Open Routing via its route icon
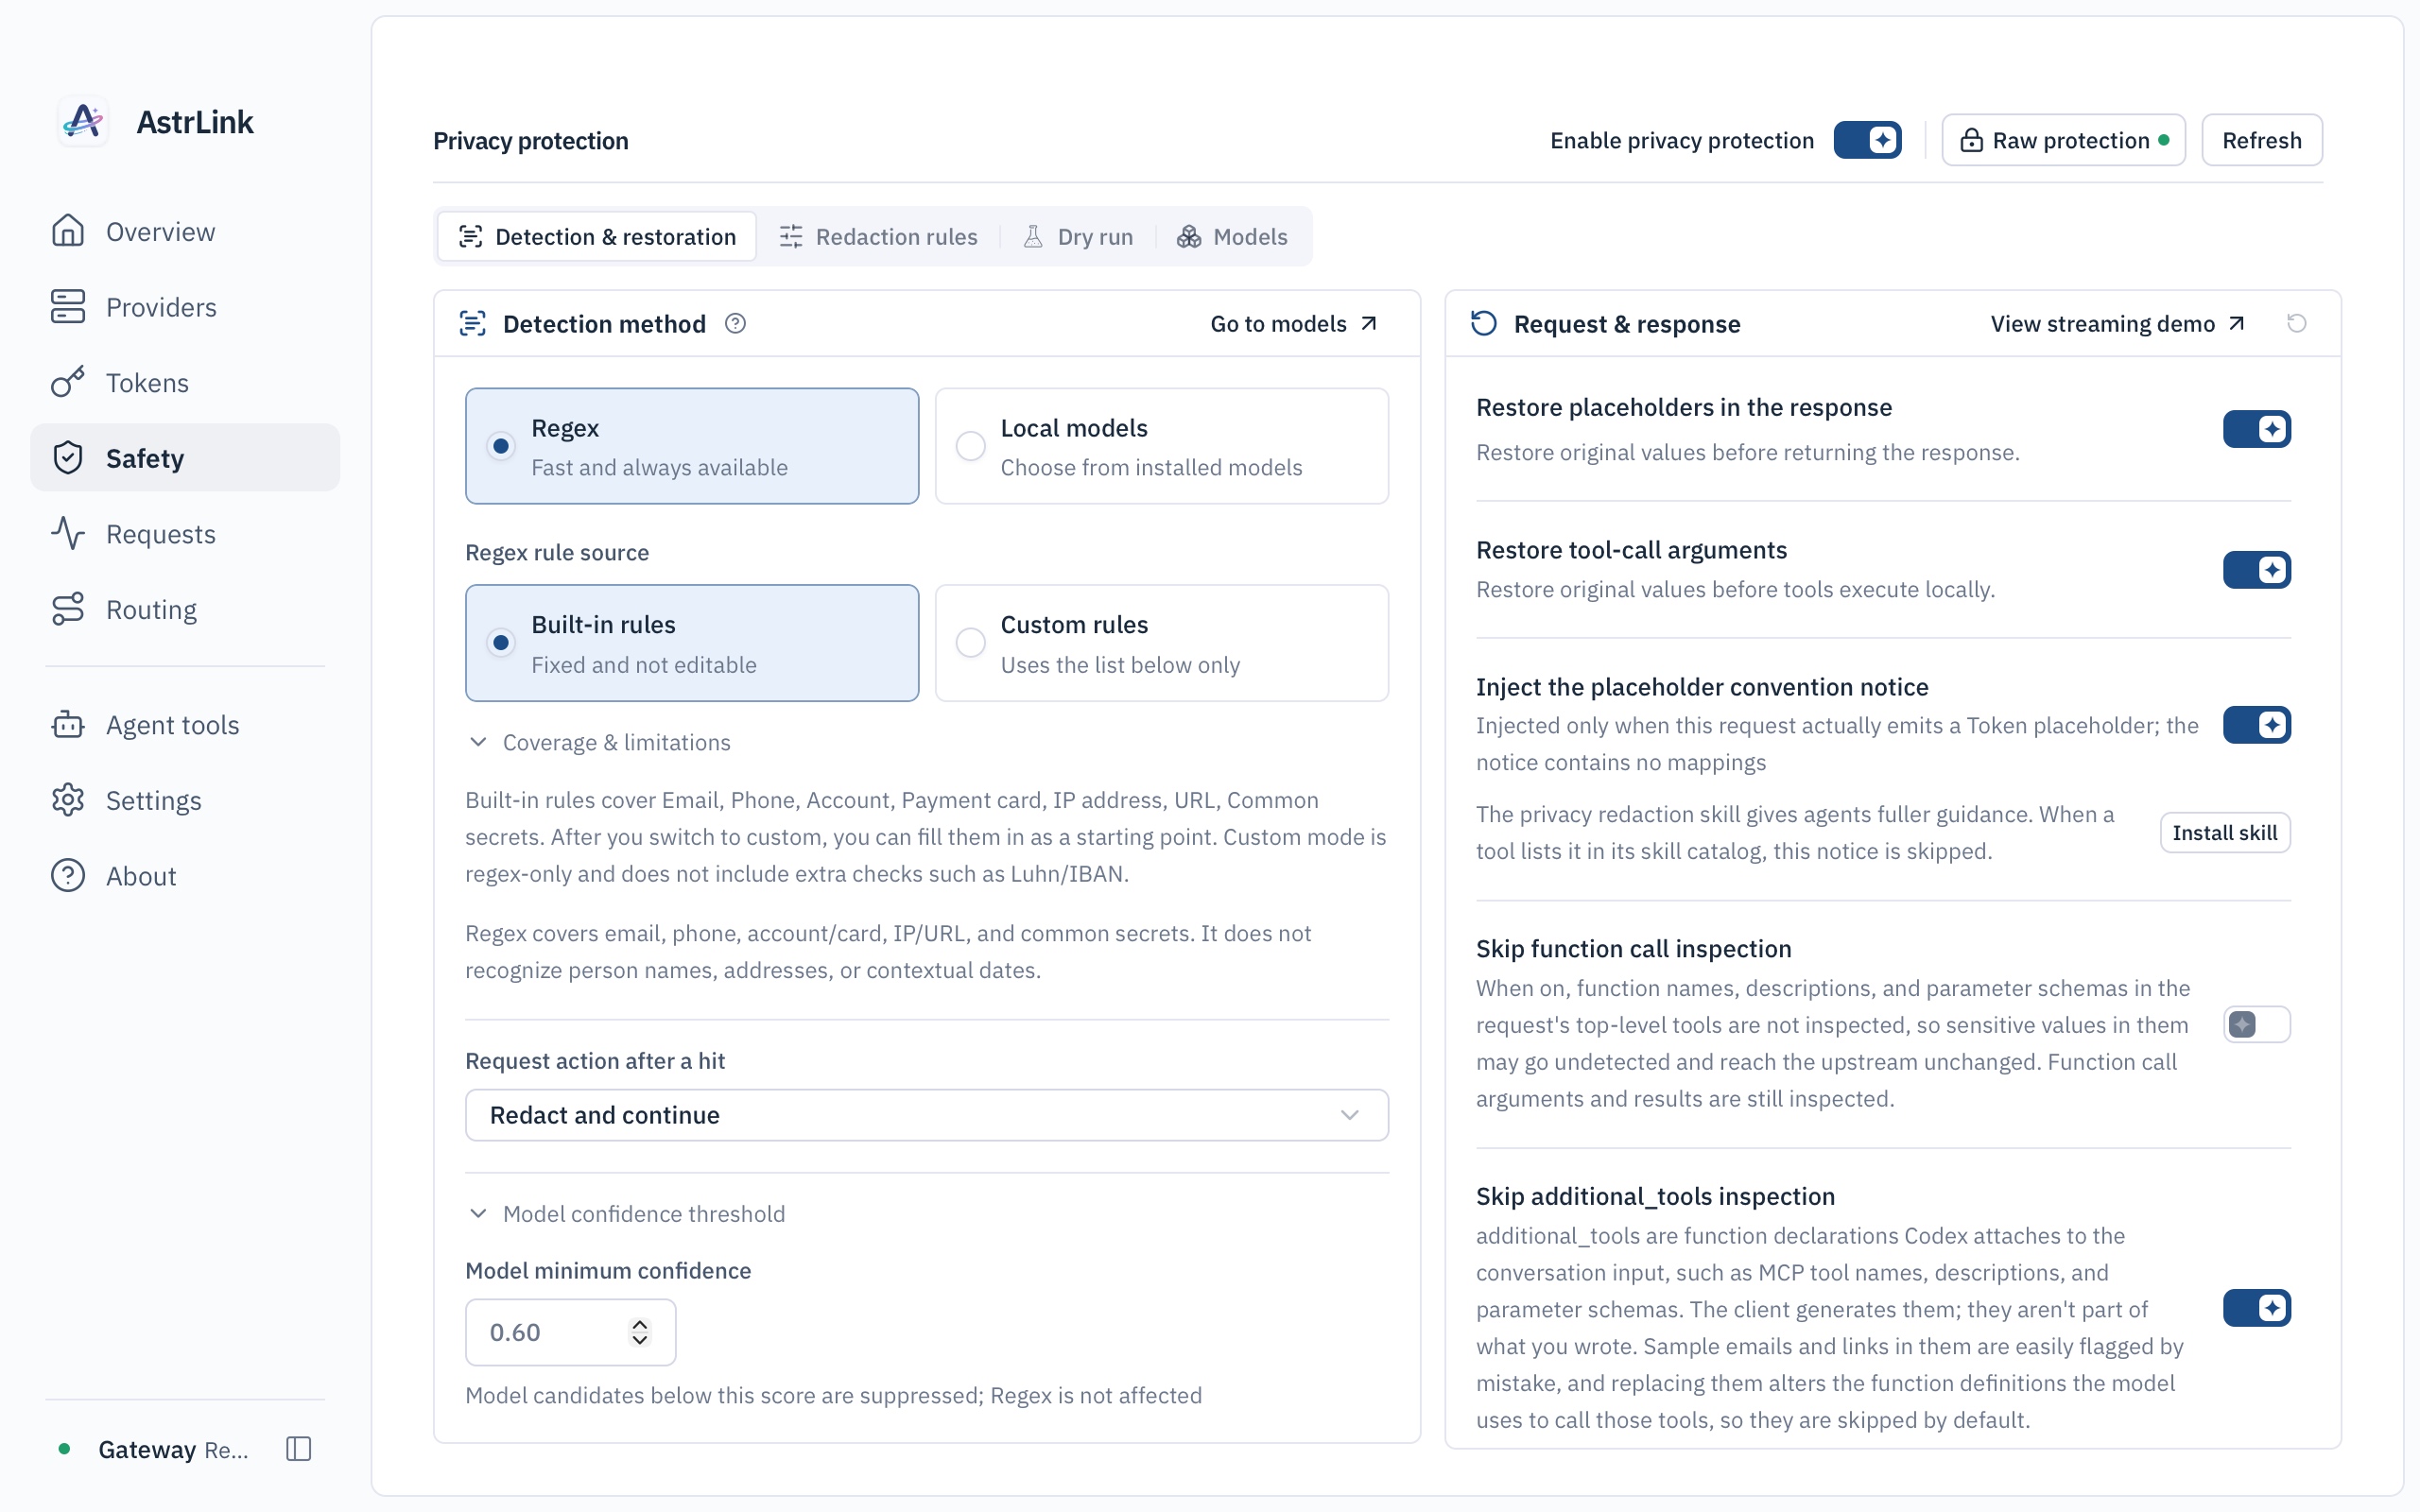Viewport: 2420px width, 1512px height. (68, 609)
